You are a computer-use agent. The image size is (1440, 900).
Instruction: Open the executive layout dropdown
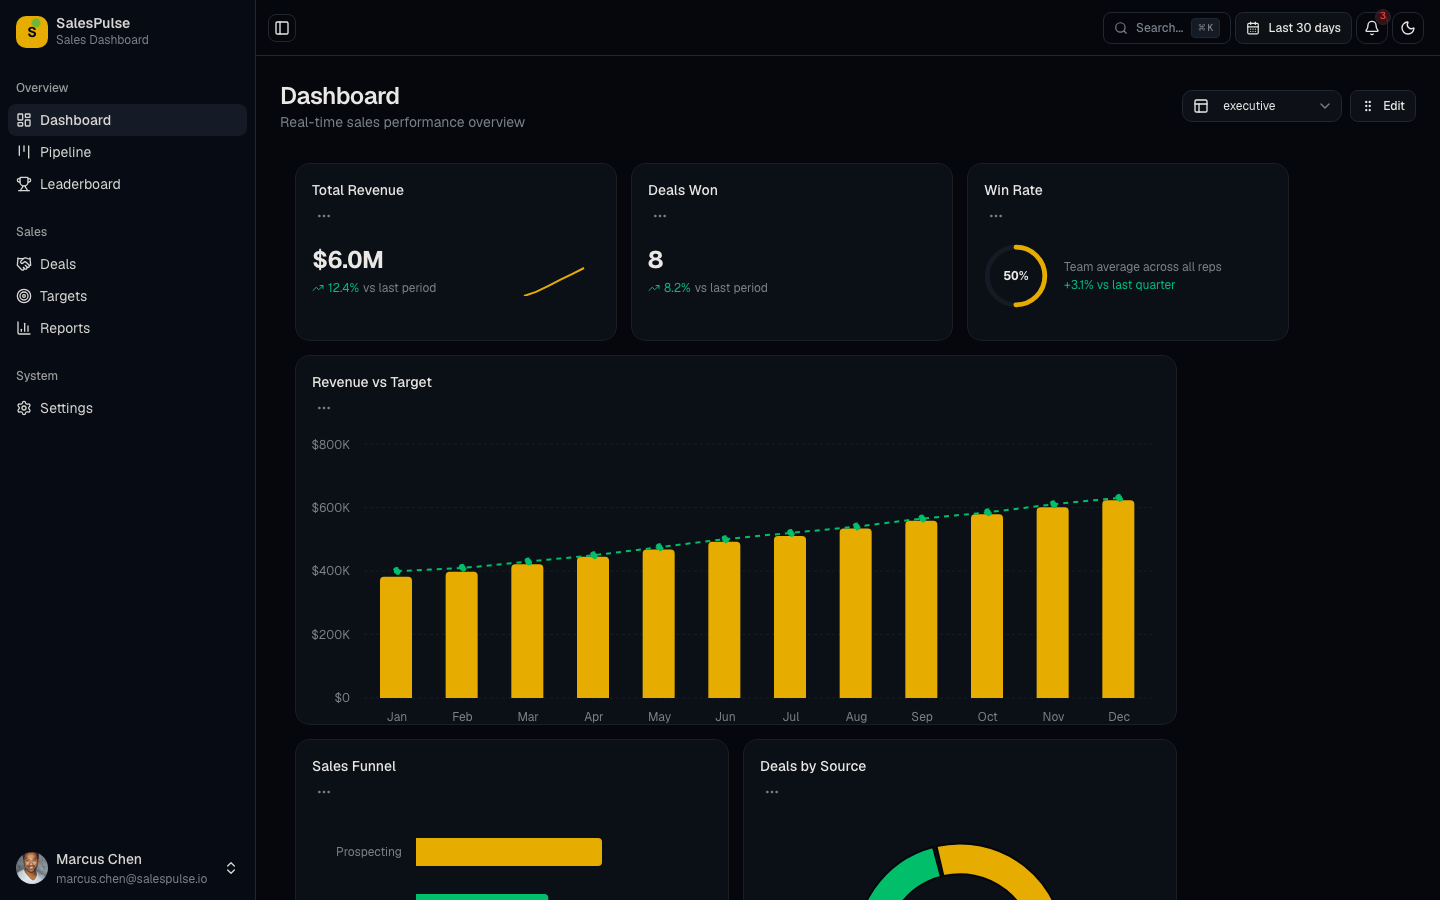click(1262, 105)
